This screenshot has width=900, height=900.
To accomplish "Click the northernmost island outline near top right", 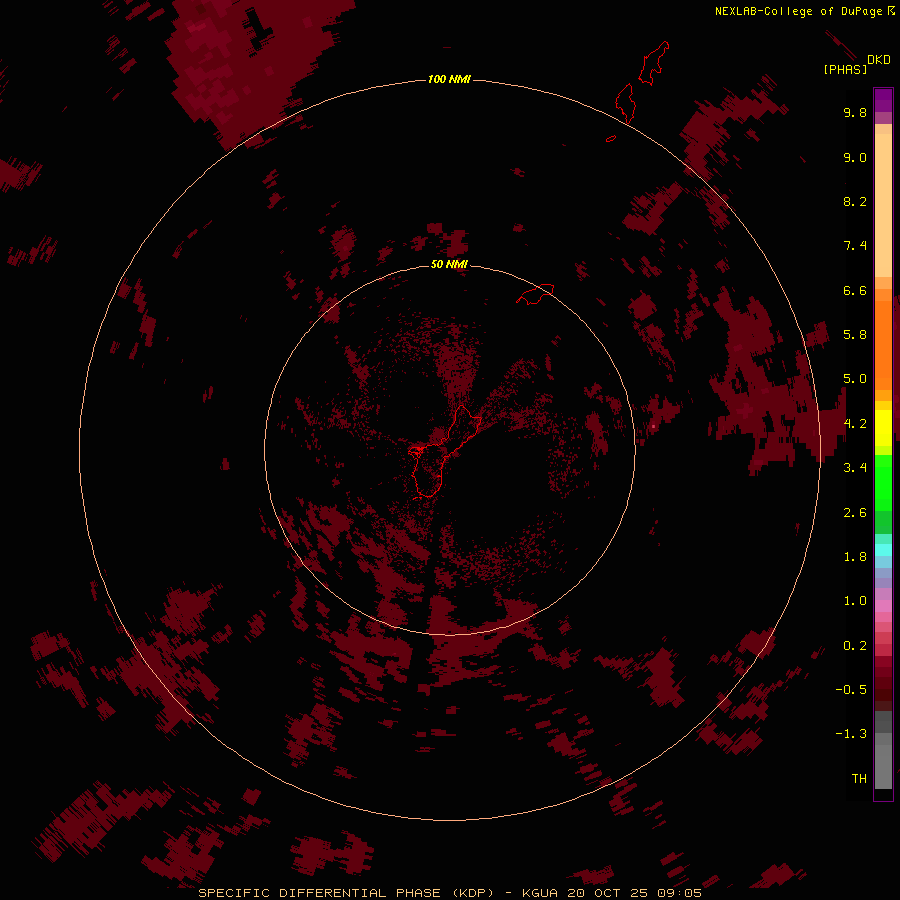I will coord(654,63).
